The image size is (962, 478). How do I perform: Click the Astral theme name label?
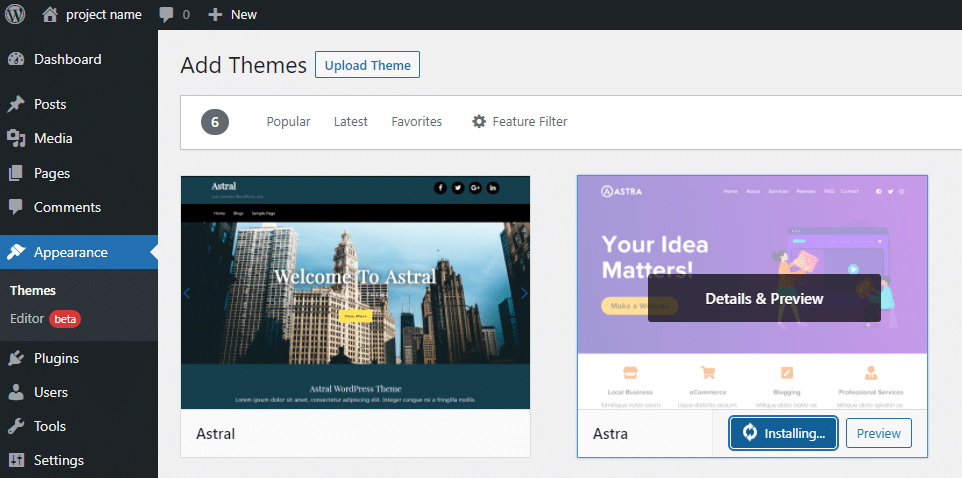pyautogui.click(x=215, y=434)
